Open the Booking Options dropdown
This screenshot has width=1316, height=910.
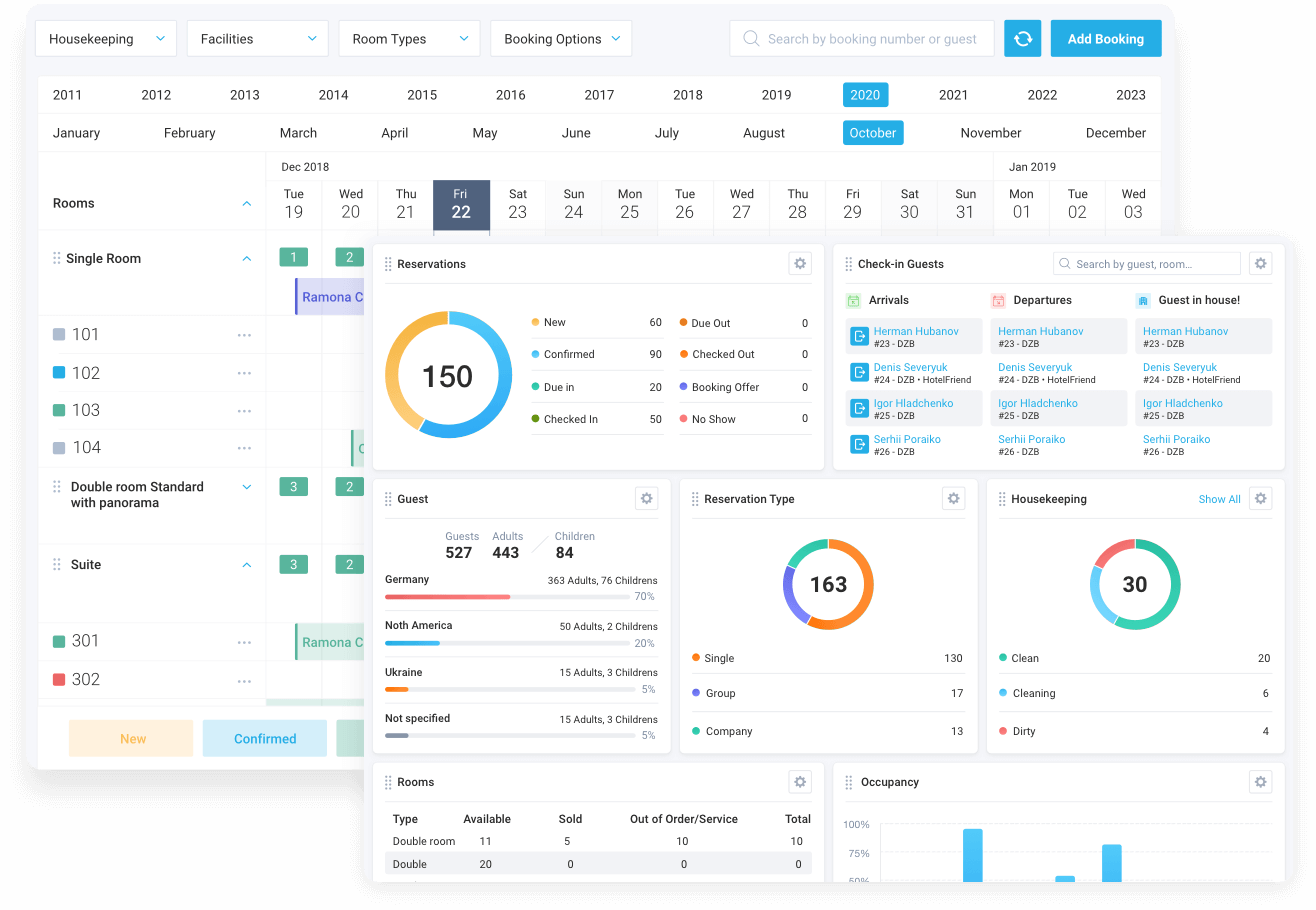[x=560, y=38]
